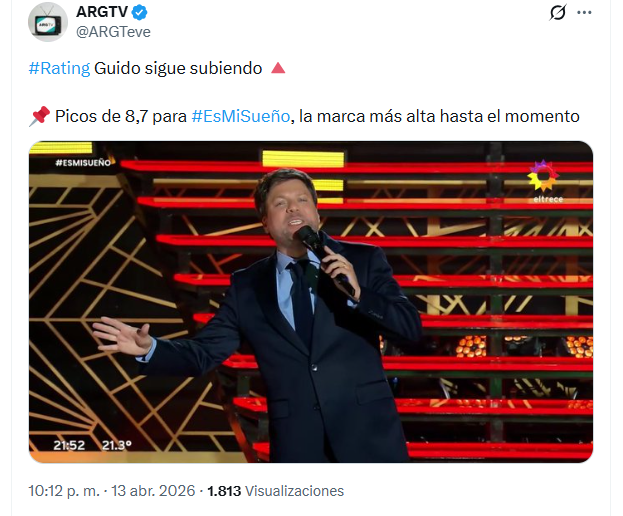Click the 13 abr. 2026 date
623x516 pixels.
(153, 491)
